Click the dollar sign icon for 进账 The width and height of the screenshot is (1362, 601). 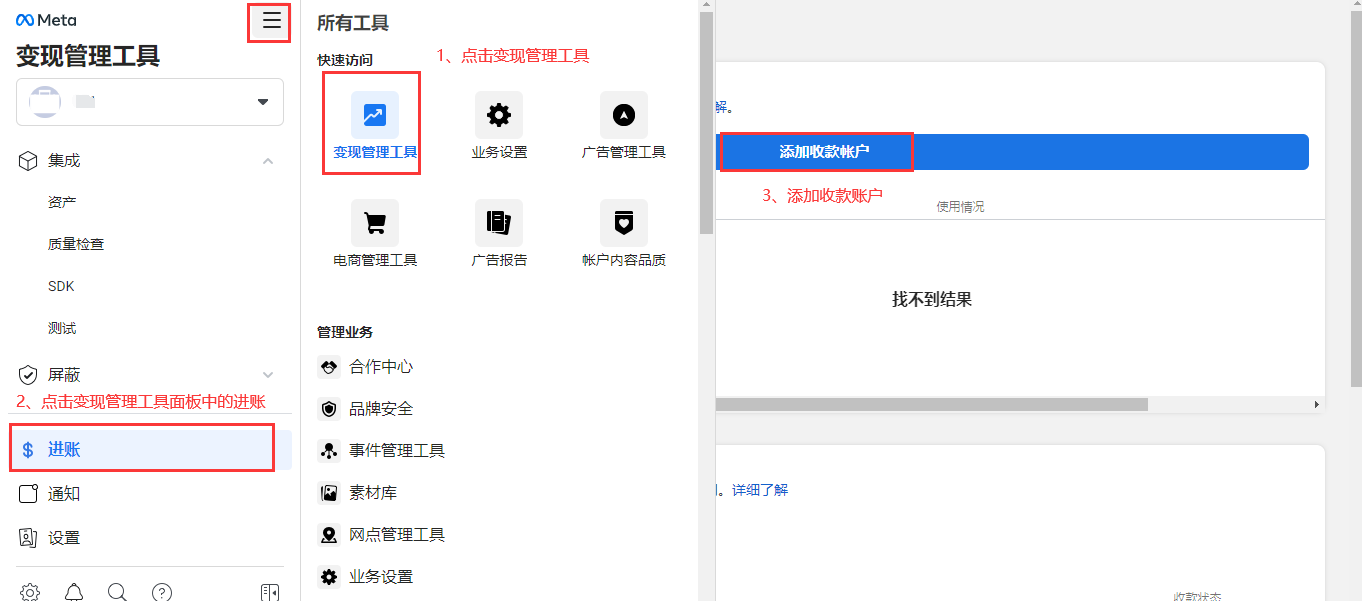click(28, 450)
